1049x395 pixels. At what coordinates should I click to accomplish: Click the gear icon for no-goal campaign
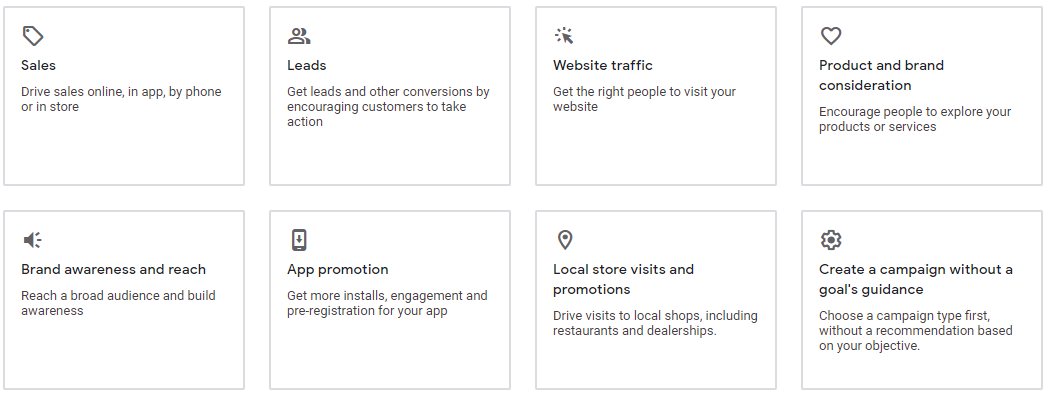tap(831, 240)
